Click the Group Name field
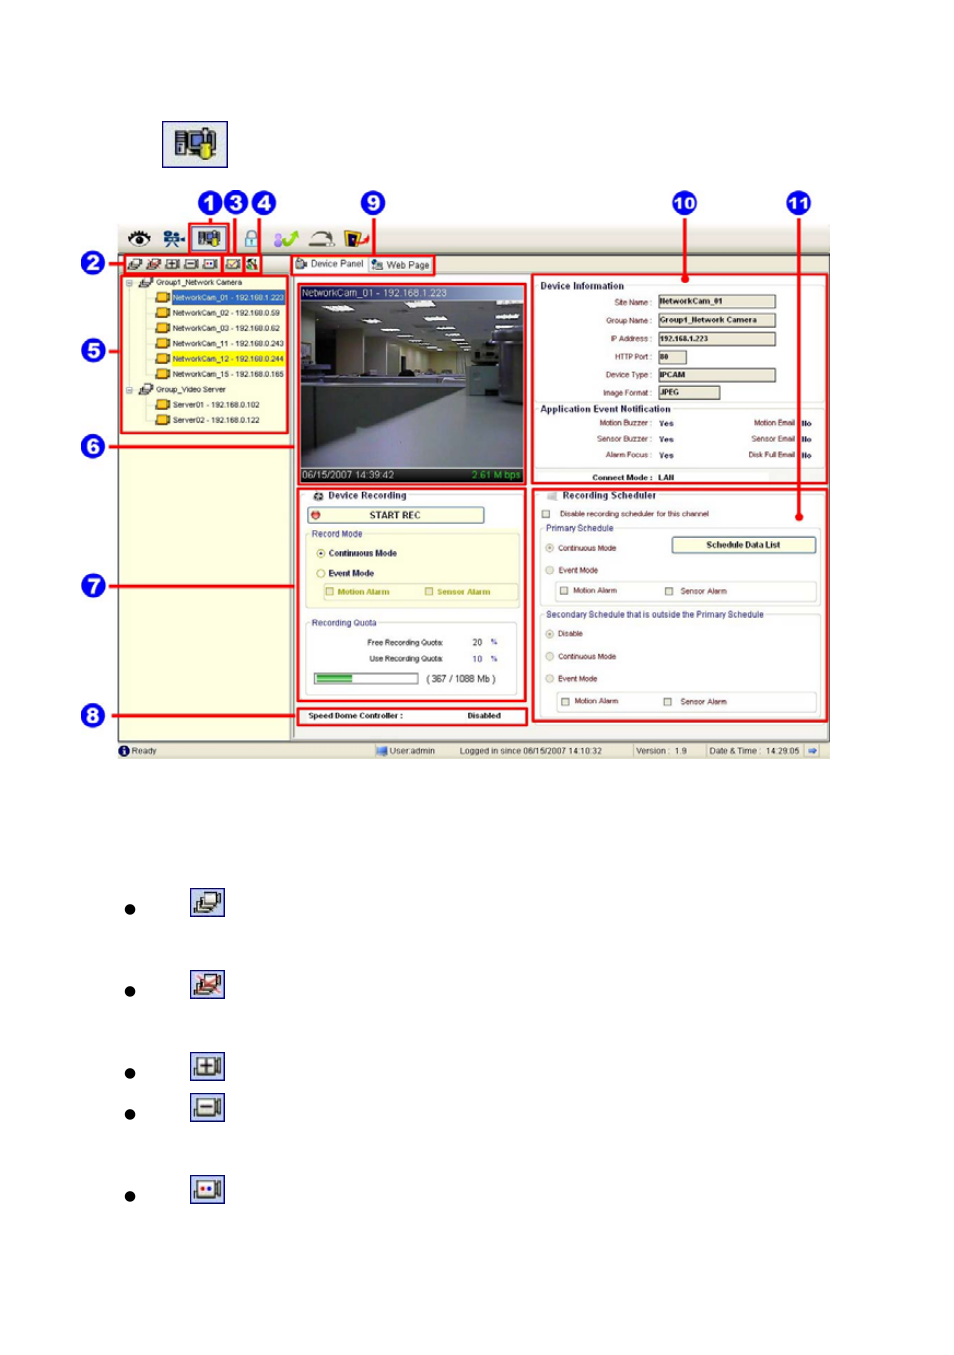Screen dimensions: 954x1355 [x=716, y=320]
